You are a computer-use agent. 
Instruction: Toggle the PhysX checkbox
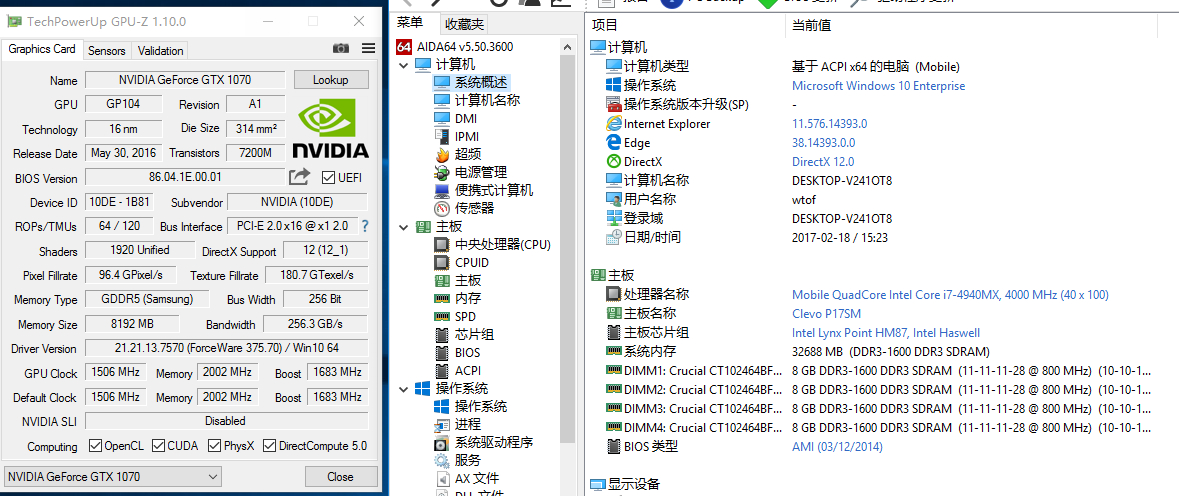tap(215, 446)
